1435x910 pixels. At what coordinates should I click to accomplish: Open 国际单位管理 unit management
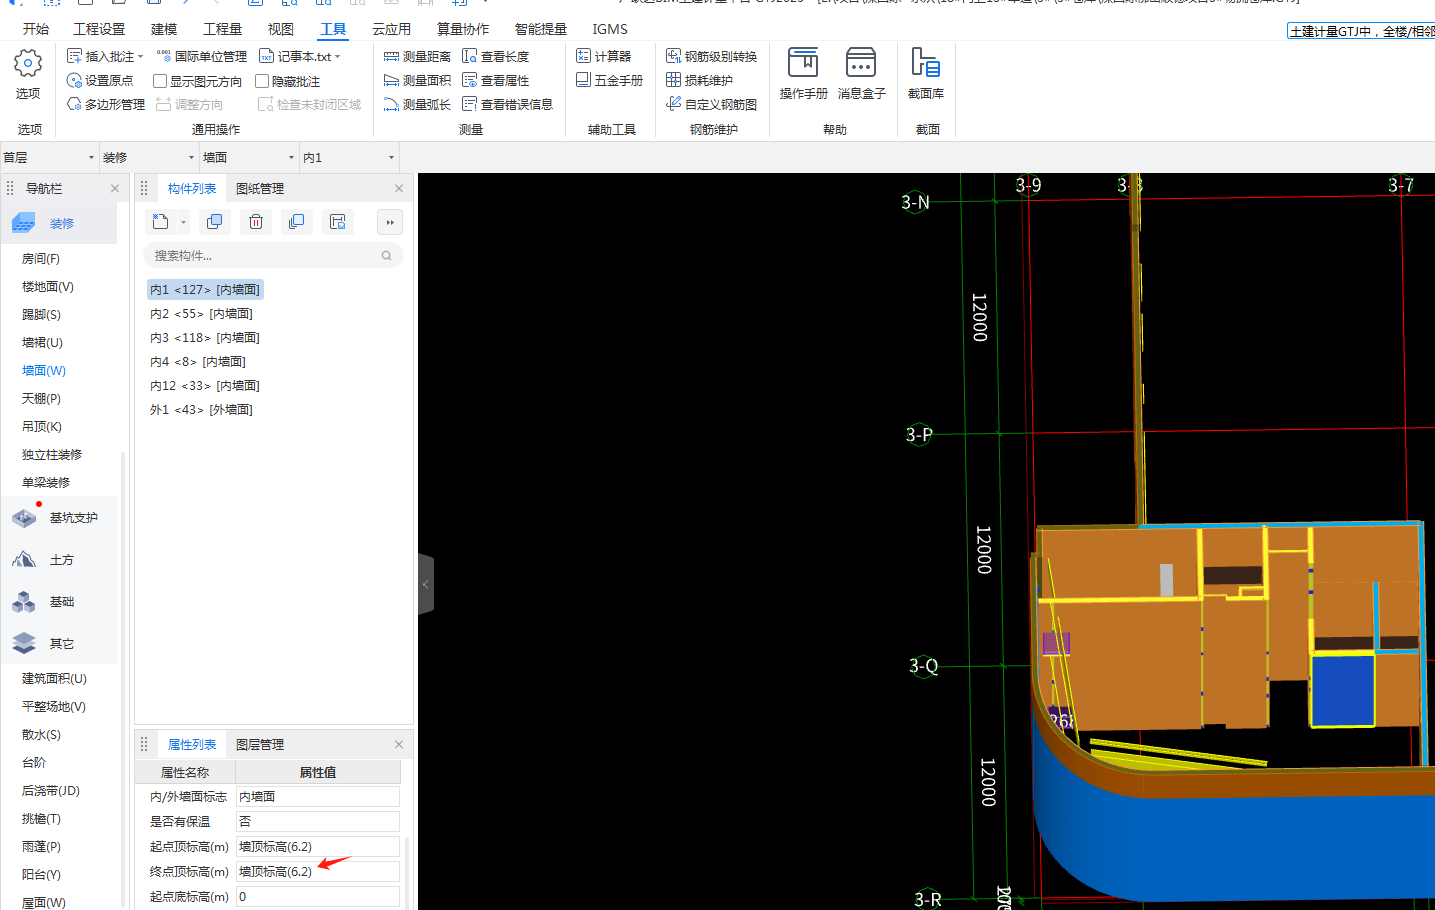tap(201, 56)
